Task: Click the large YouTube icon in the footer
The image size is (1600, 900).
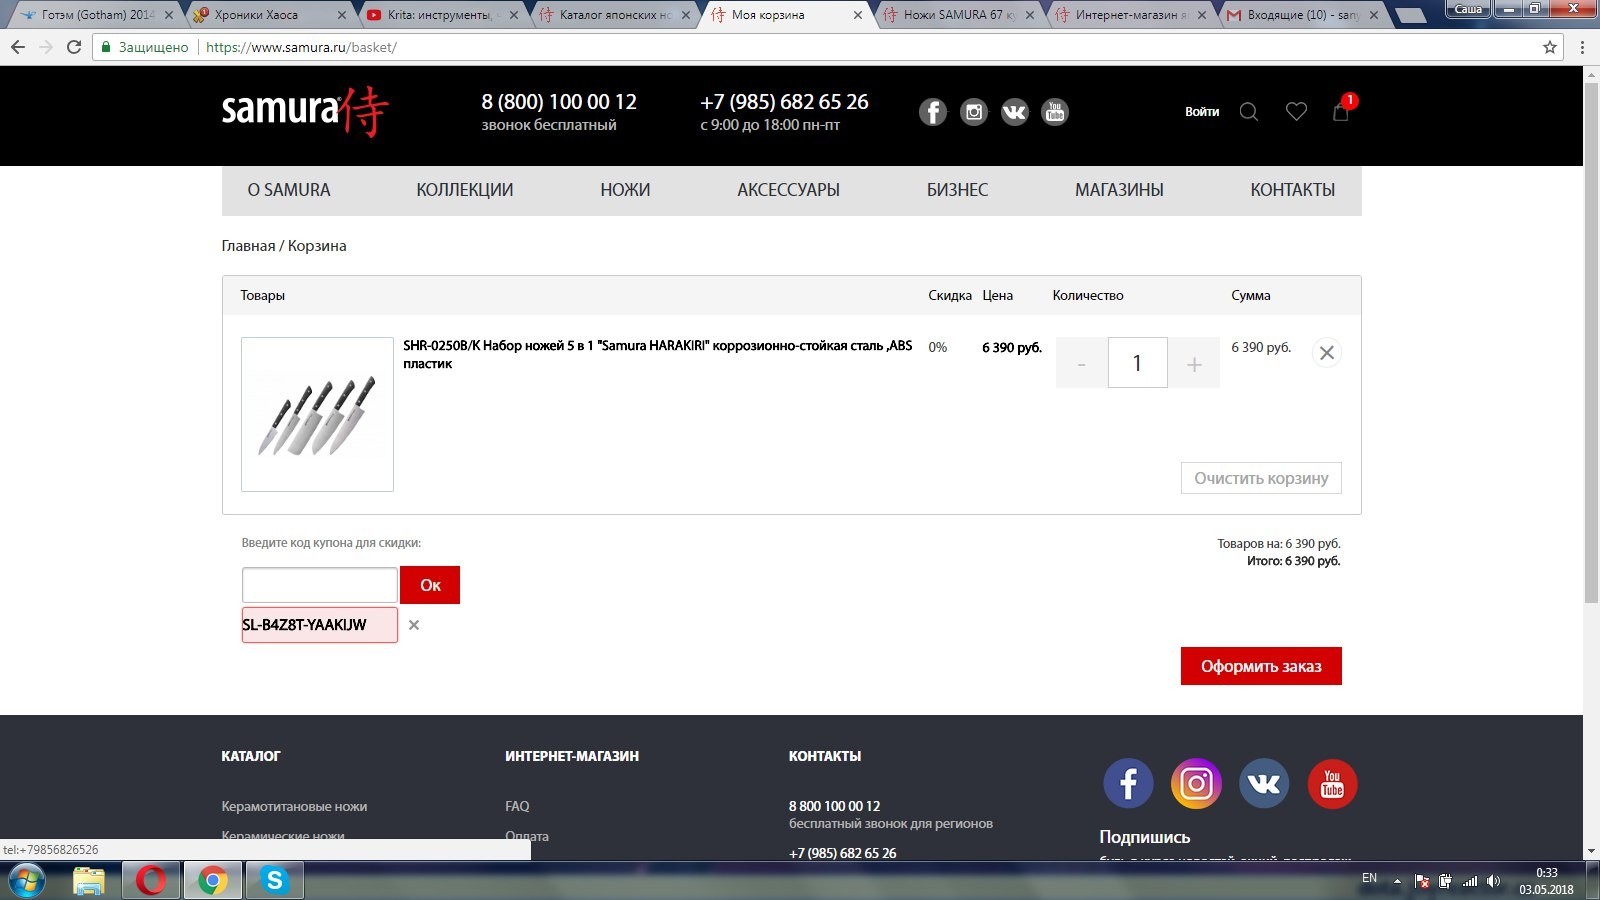Action: click(x=1332, y=783)
